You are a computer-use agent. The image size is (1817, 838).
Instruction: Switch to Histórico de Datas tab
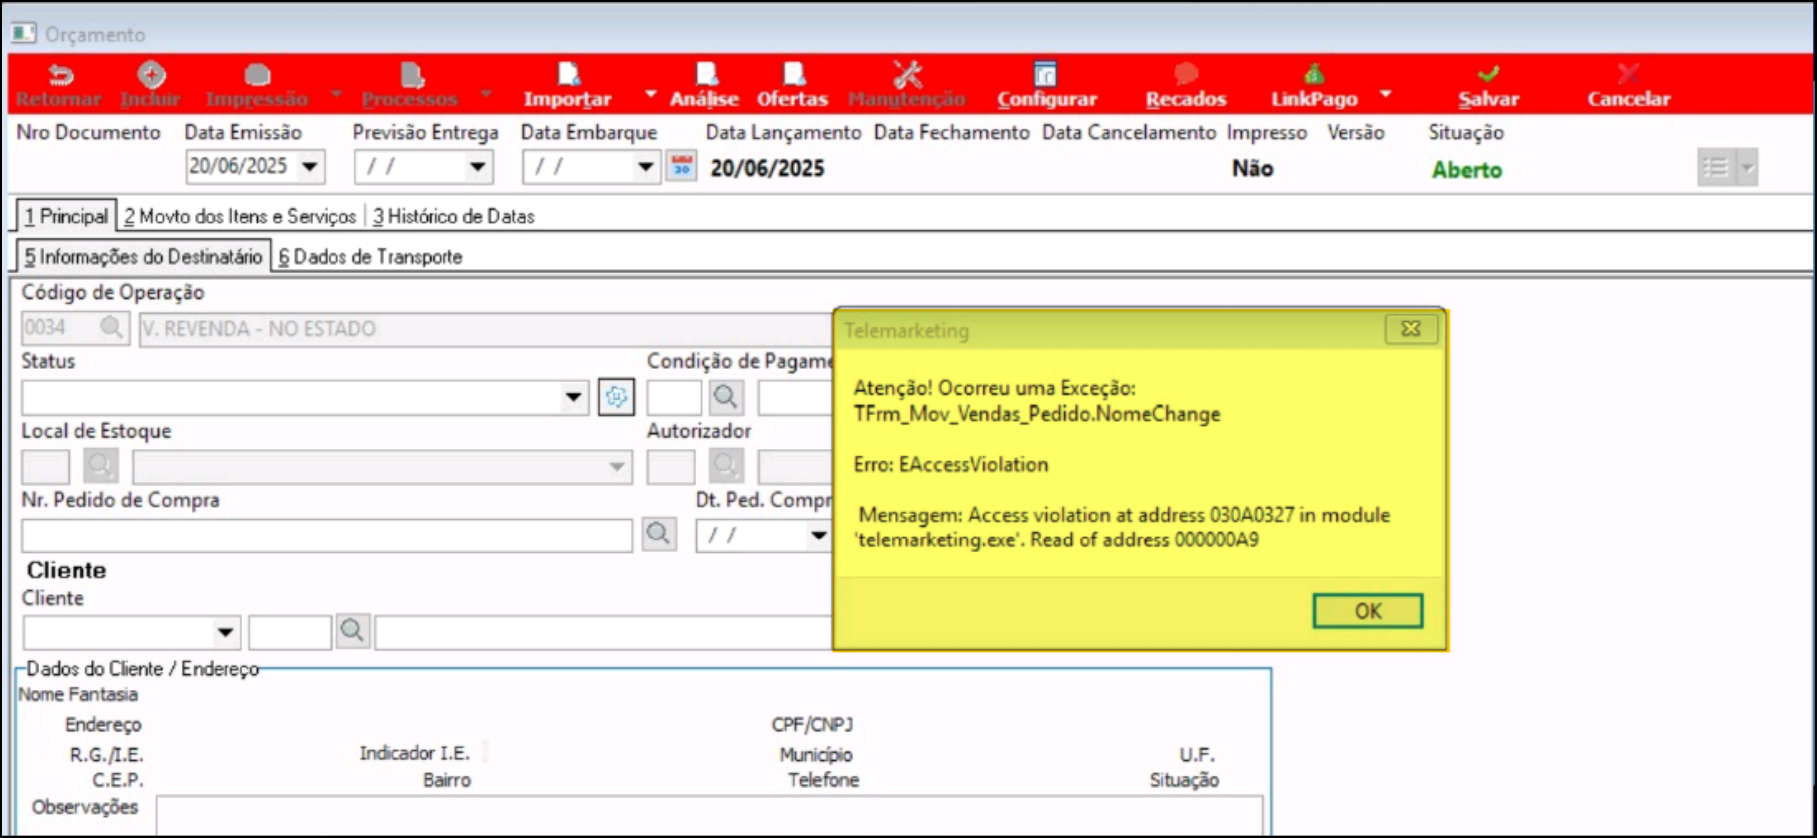454,216
